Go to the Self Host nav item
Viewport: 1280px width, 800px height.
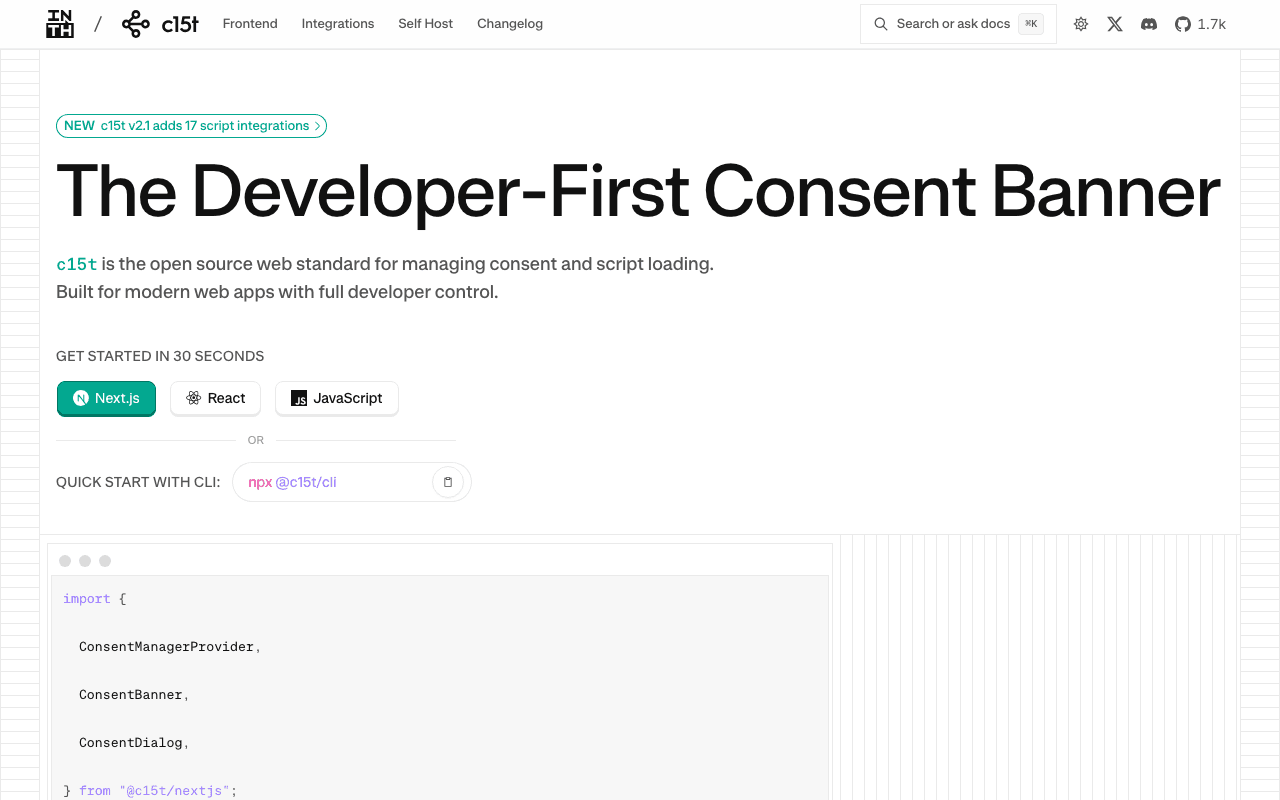(426, 24)
